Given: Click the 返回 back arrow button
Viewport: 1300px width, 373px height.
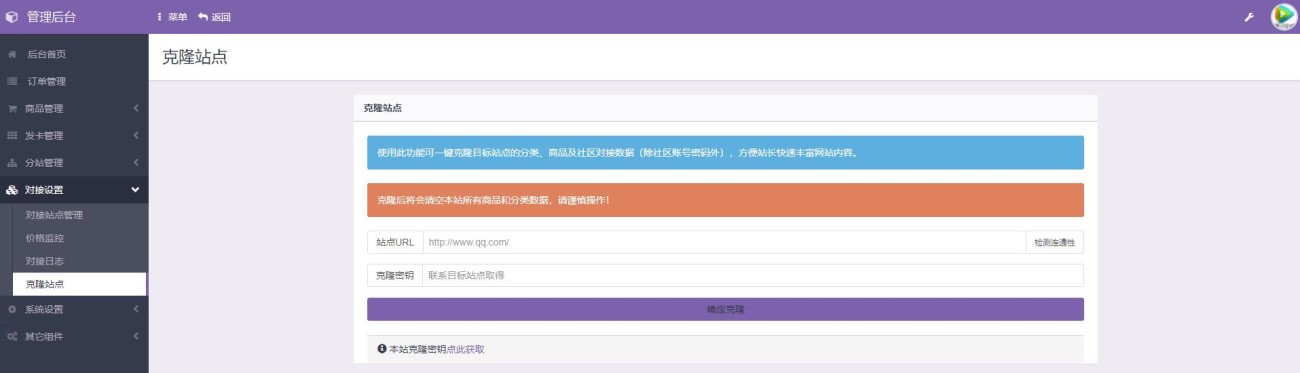Looking at the screenshot, I should coord(215,17).
